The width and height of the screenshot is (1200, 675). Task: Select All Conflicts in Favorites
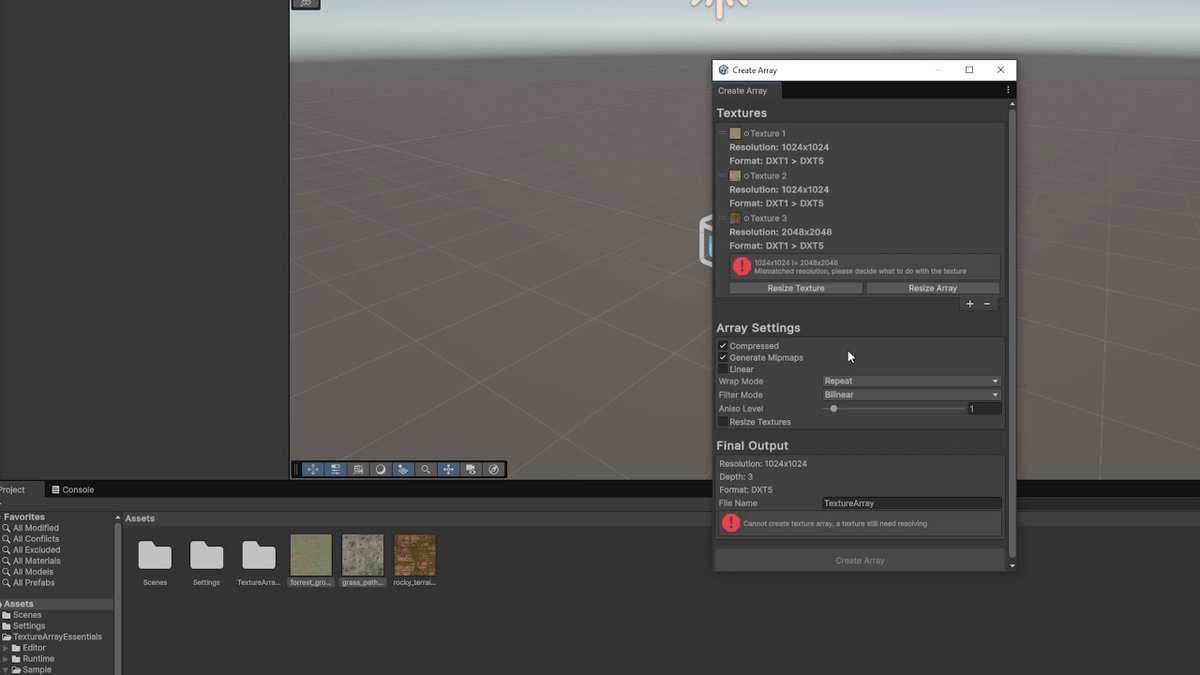tap(36, 539)
